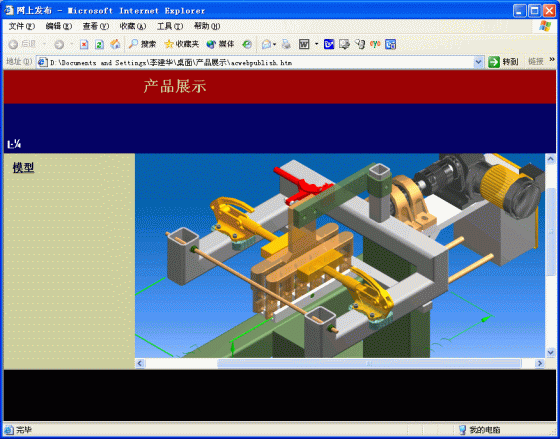Expand the toolbar overflow chevron near 链接
Viewport: 560px width, 439px height.
click(552, 59)
